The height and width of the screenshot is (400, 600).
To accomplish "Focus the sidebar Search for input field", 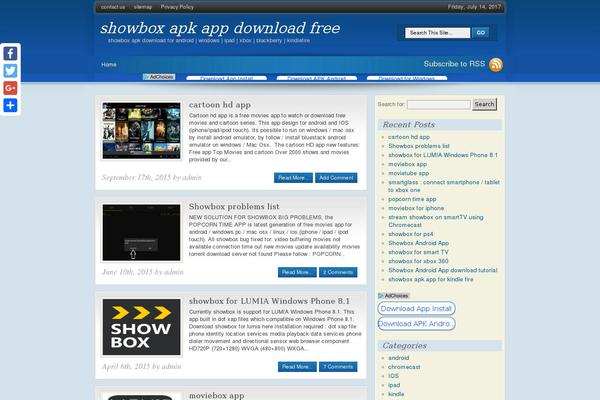I will 439,104.
